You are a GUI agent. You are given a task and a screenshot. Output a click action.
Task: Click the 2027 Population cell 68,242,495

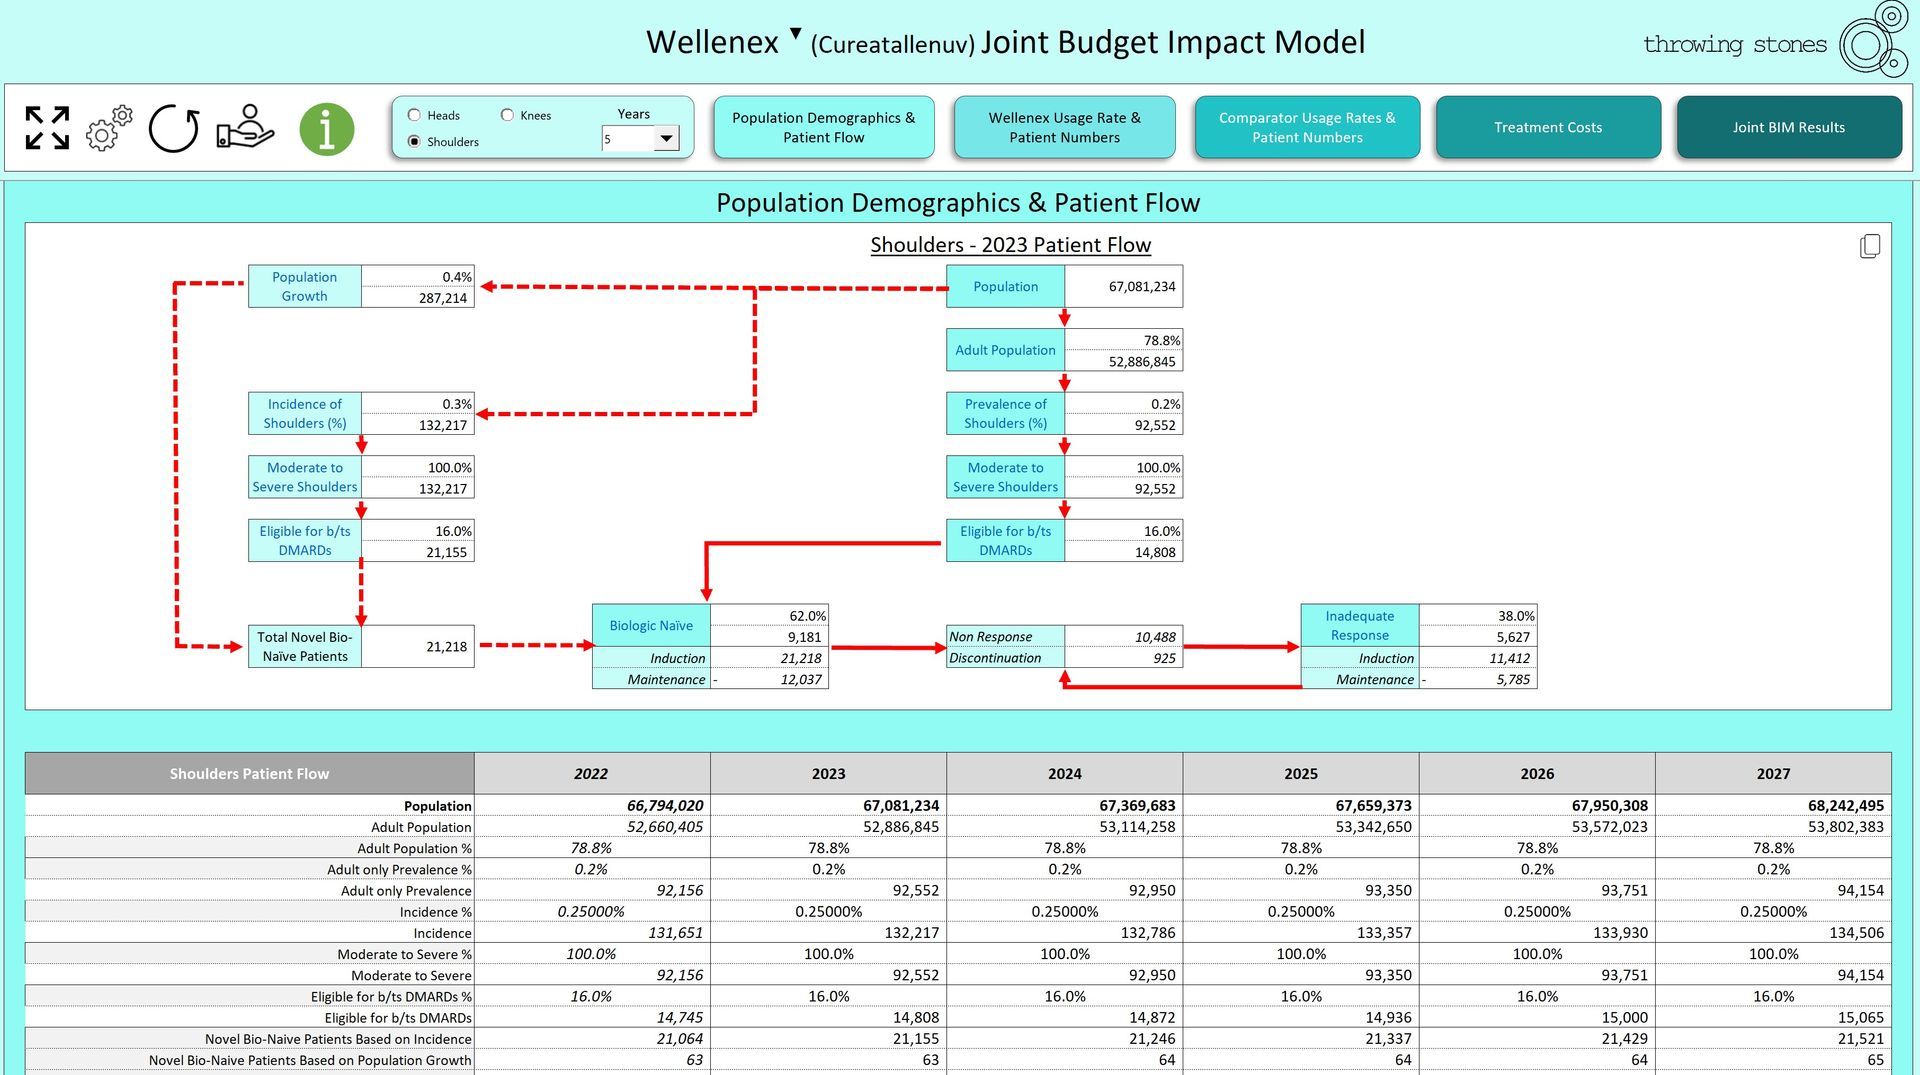tap(1773, 806)
